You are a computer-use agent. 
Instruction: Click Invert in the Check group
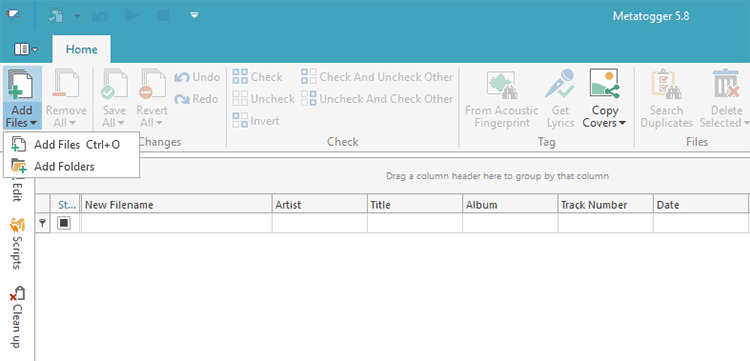[x=256, y=120]
